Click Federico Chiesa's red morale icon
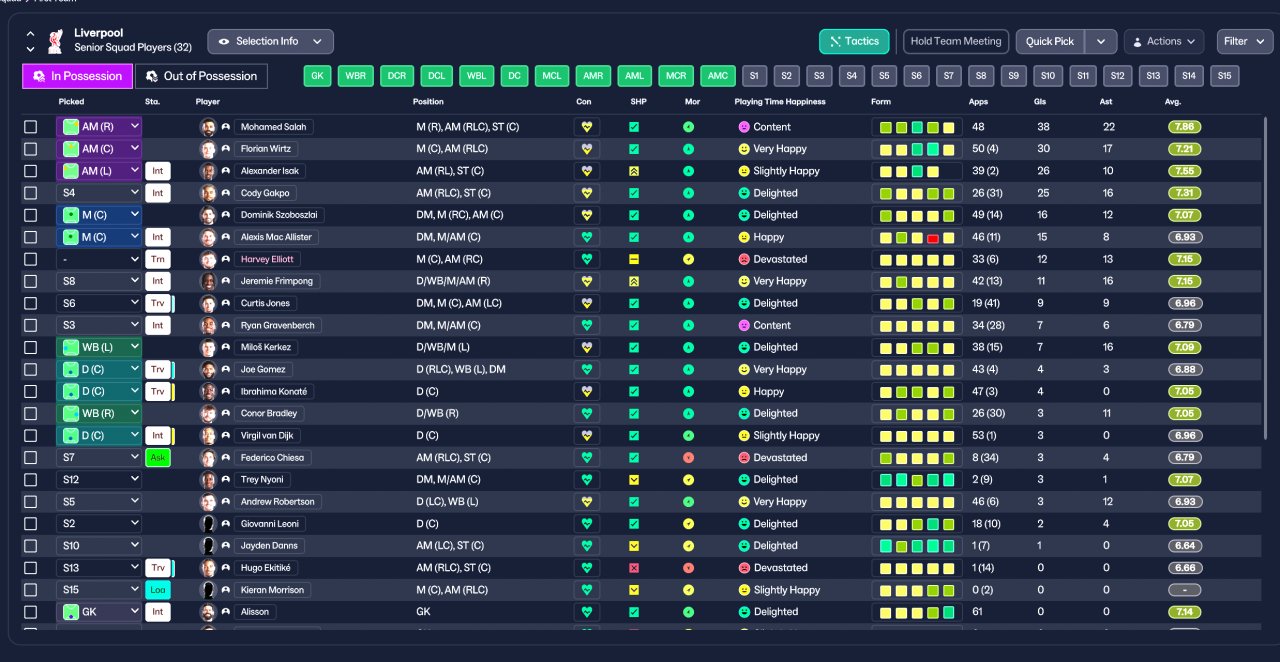The width and height of the screenshot is (1280, 662). coord(688,458)
